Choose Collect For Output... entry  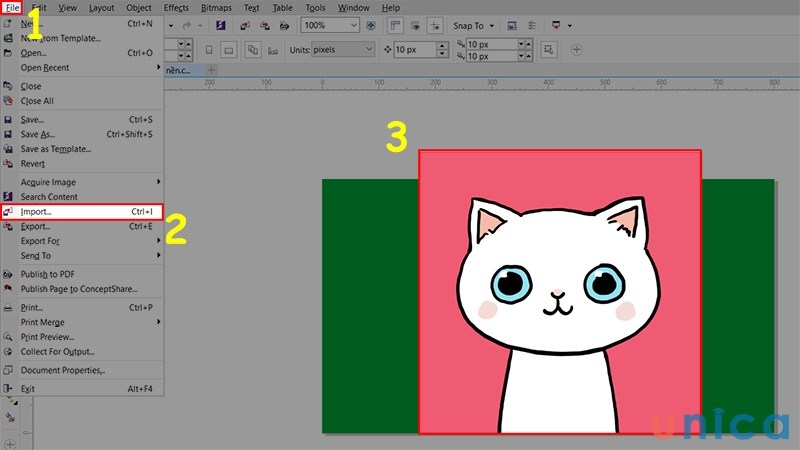(82, 352)
